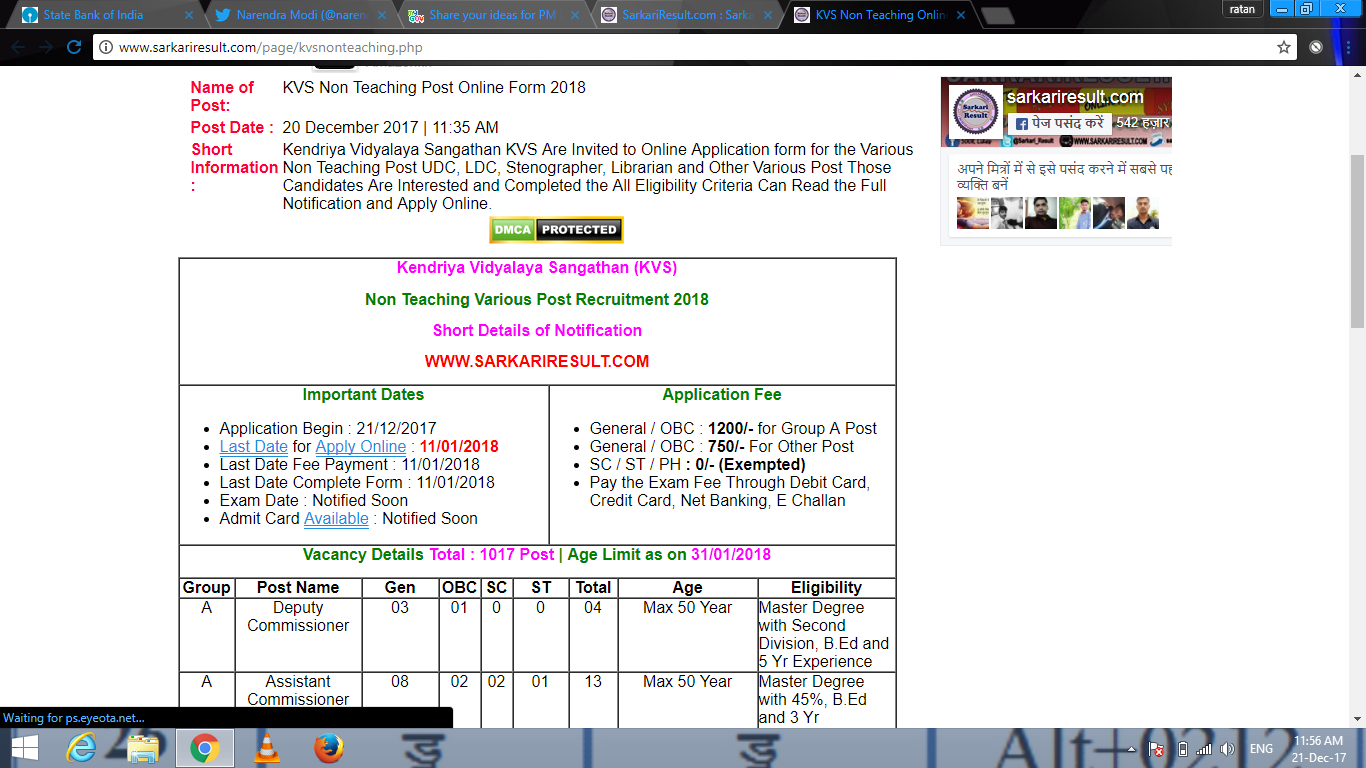Image resolution: width=1366 pixels, height=768 pixels.
Task: Click the Sarkari Result round logo
Action: [x=975, y=112]
